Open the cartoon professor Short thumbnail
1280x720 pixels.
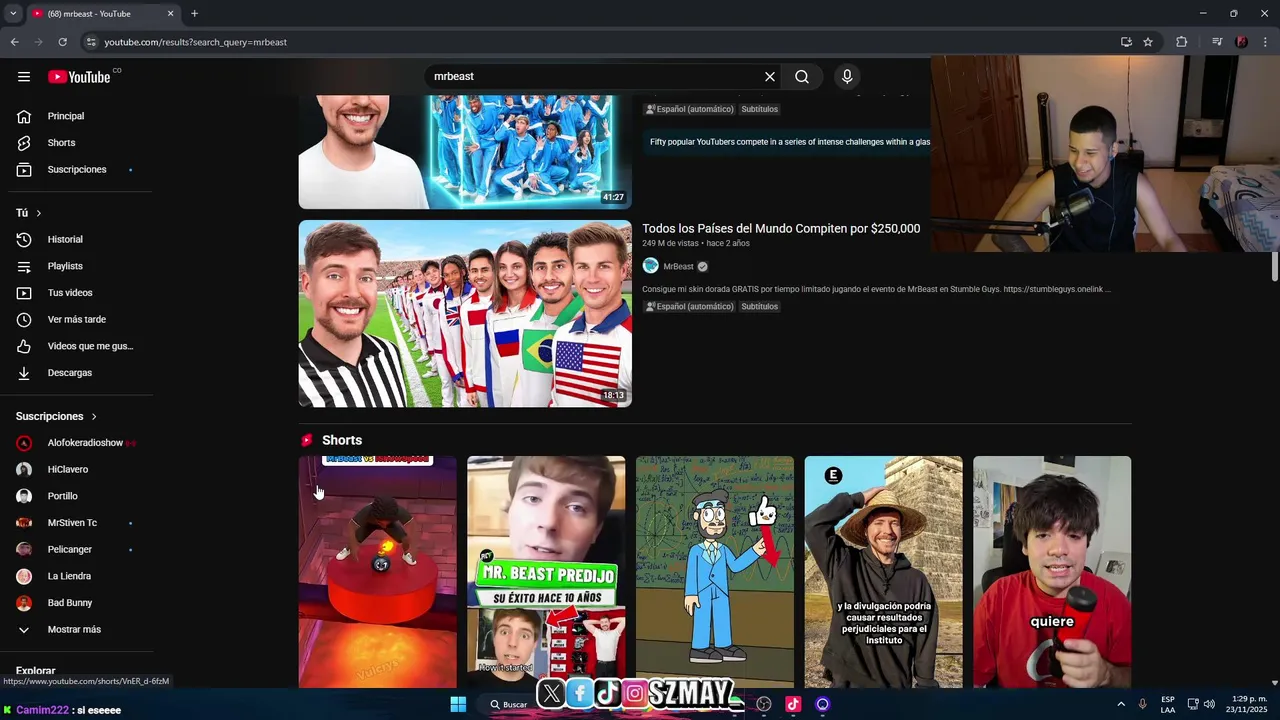pyautogui.click(x=715, y=572)
